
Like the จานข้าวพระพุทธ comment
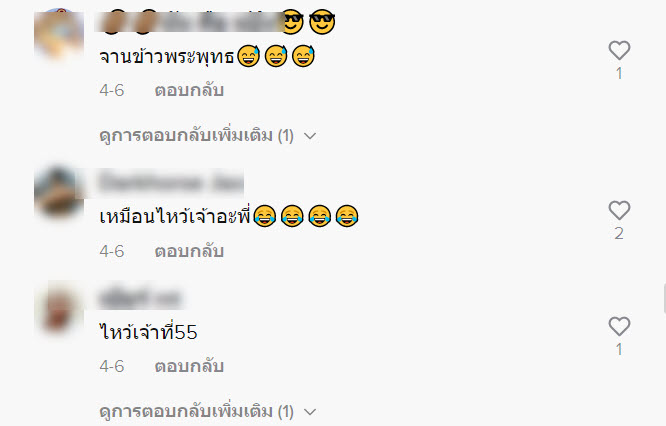619,50
